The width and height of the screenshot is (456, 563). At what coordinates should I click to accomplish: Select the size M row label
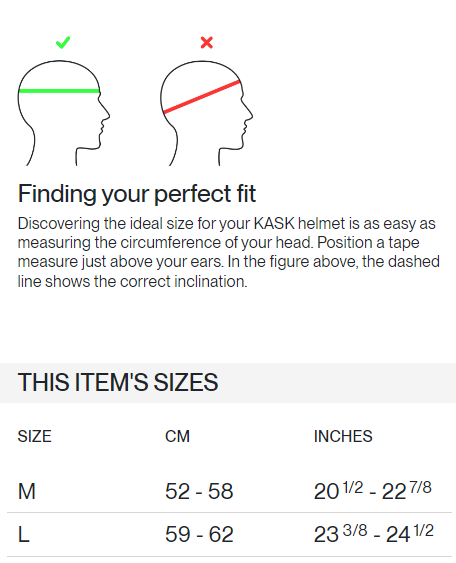27,491
